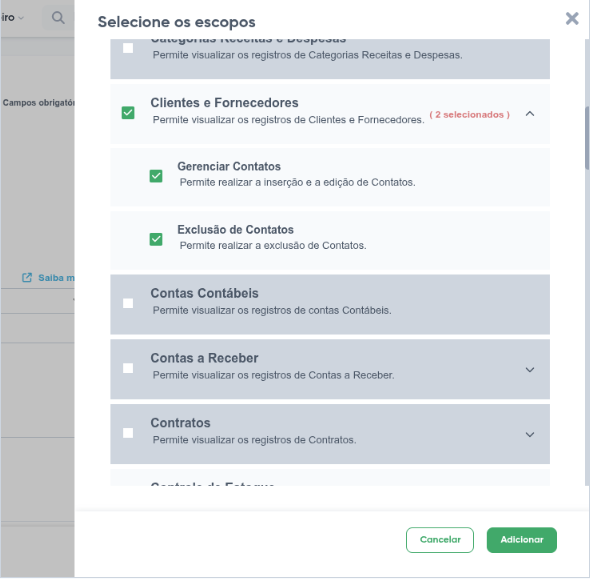Click 'Permite visualizar os registros de contas Contábeis.'
This screenshot has height=579, width=590.
pos(272,310)
